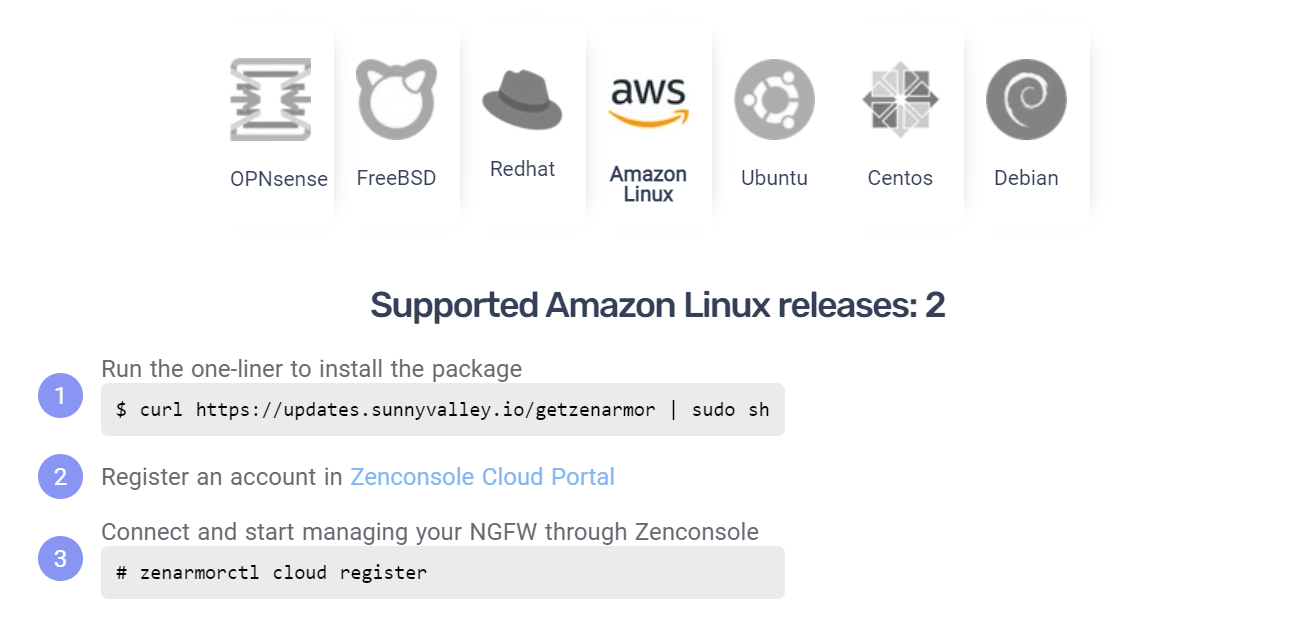This screenshot has width=1294, height=636.
Task: Click the OPNsense label text
Action: click(277, 178)
